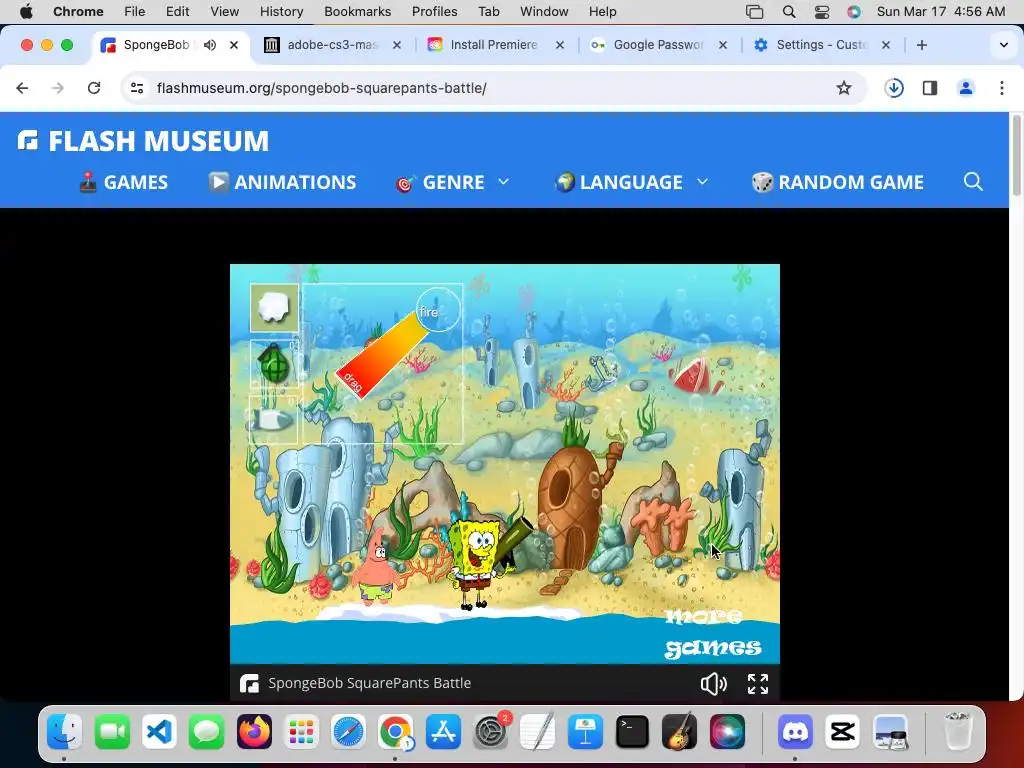This screenshot has width=1024, height=768.
Task: Click the page vertical scrollbar
Action: coord(1016,155)
